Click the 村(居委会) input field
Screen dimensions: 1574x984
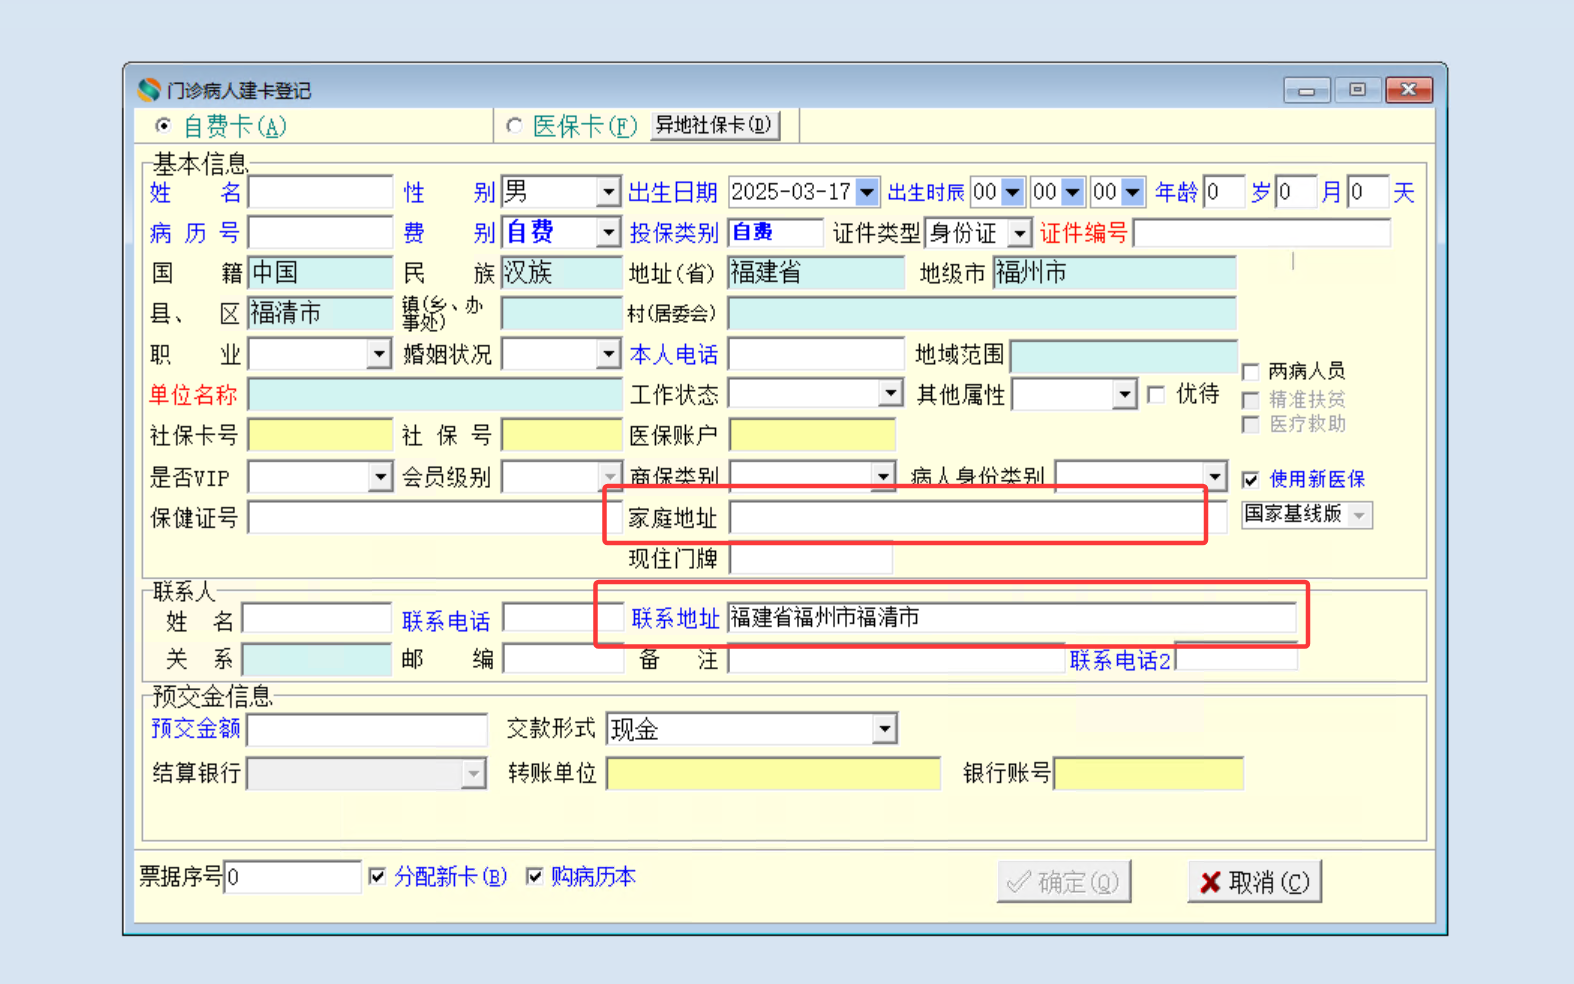click(x=982, y=313)
